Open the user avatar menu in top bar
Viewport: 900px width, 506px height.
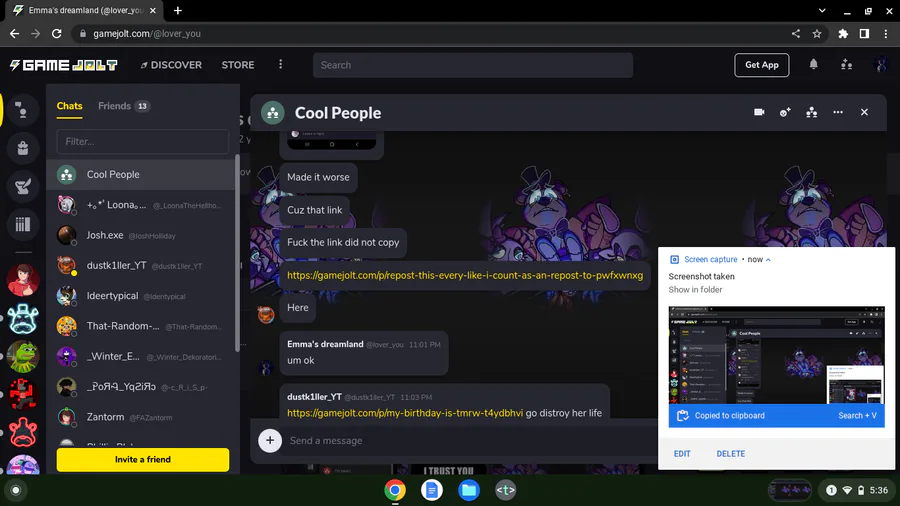point(880,64)
